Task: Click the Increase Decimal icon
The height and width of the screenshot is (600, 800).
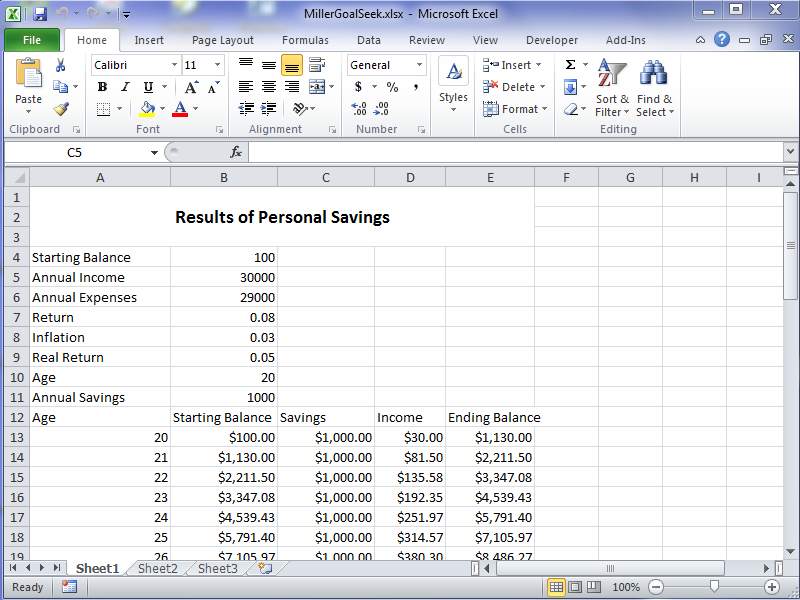Action: pyautogui.click(x=360, y=109)
